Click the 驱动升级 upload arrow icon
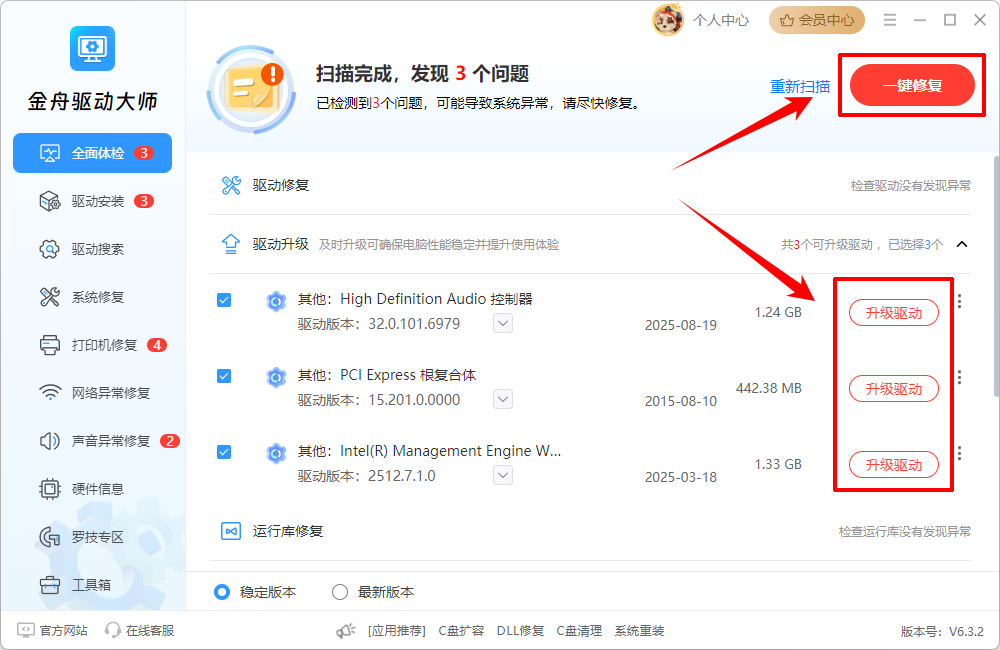 pos(231,244)
